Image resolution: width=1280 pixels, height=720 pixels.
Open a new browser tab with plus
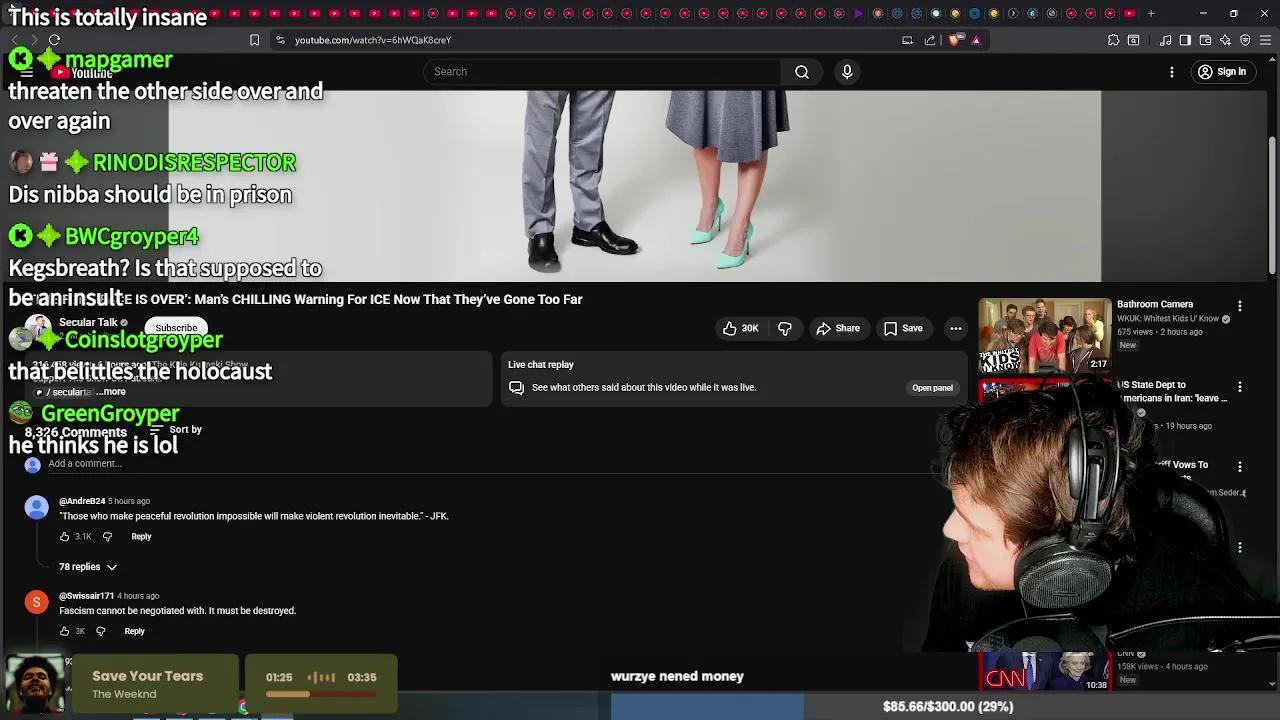(x=1151, y=13)
